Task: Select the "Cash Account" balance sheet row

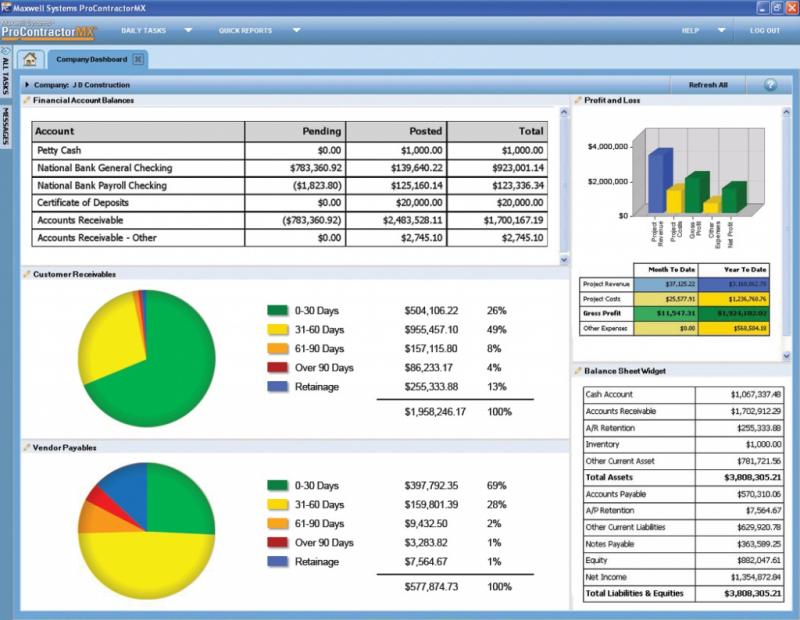Action: coord(684,394)
